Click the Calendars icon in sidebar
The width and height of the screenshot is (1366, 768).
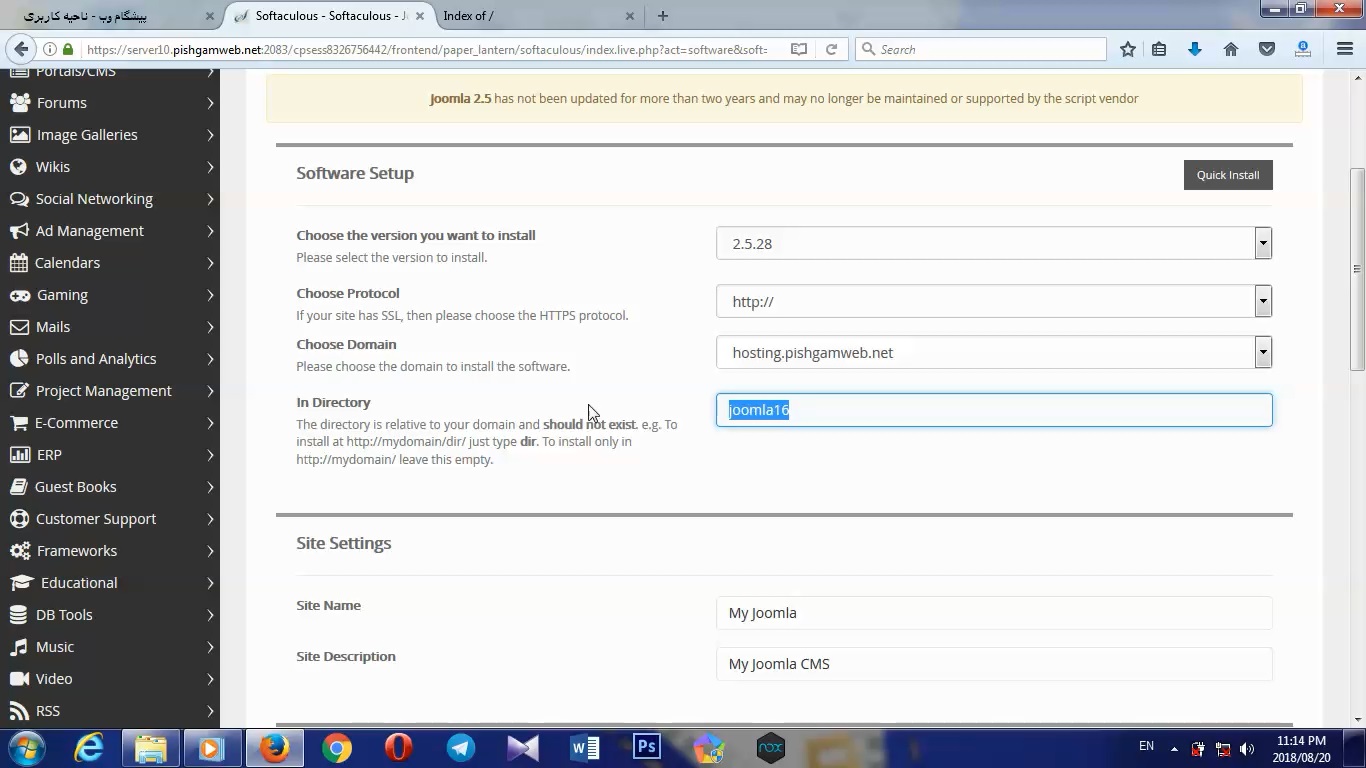18,263
